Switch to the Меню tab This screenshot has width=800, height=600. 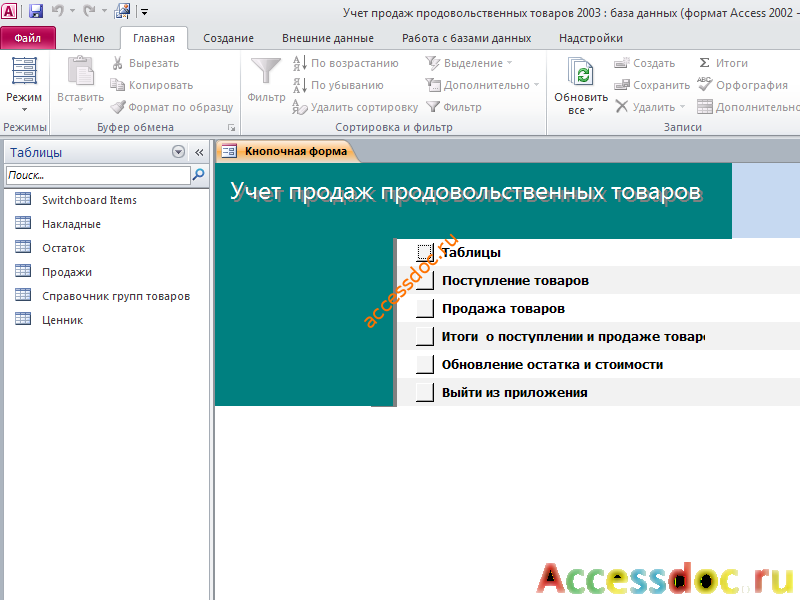click(88, 38)
